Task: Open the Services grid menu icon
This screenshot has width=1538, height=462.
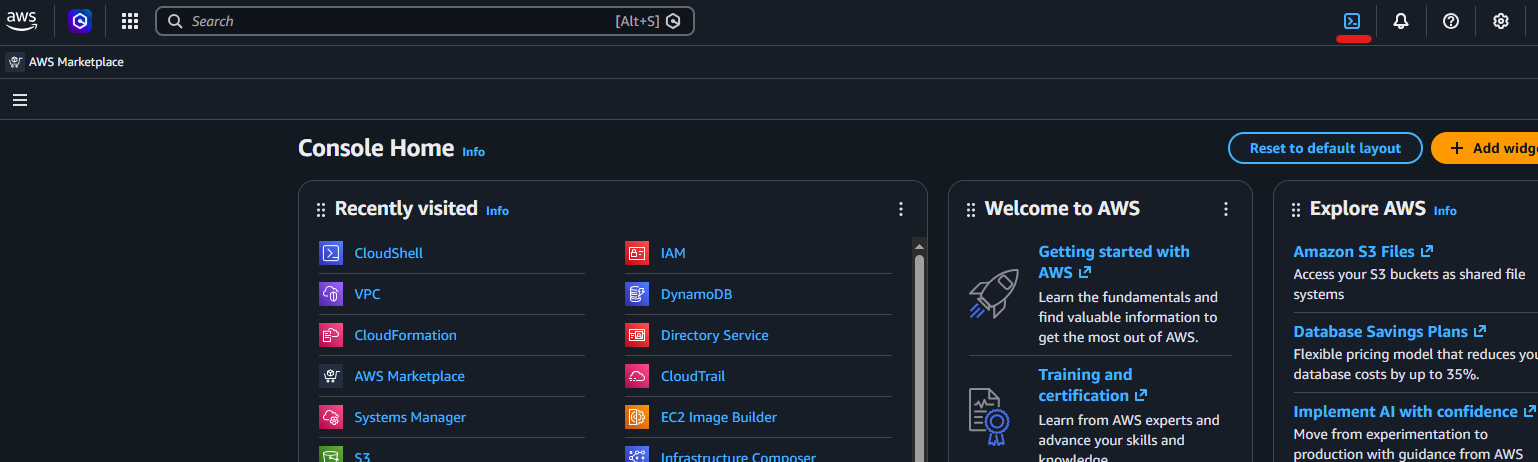Action: point(130,21)
